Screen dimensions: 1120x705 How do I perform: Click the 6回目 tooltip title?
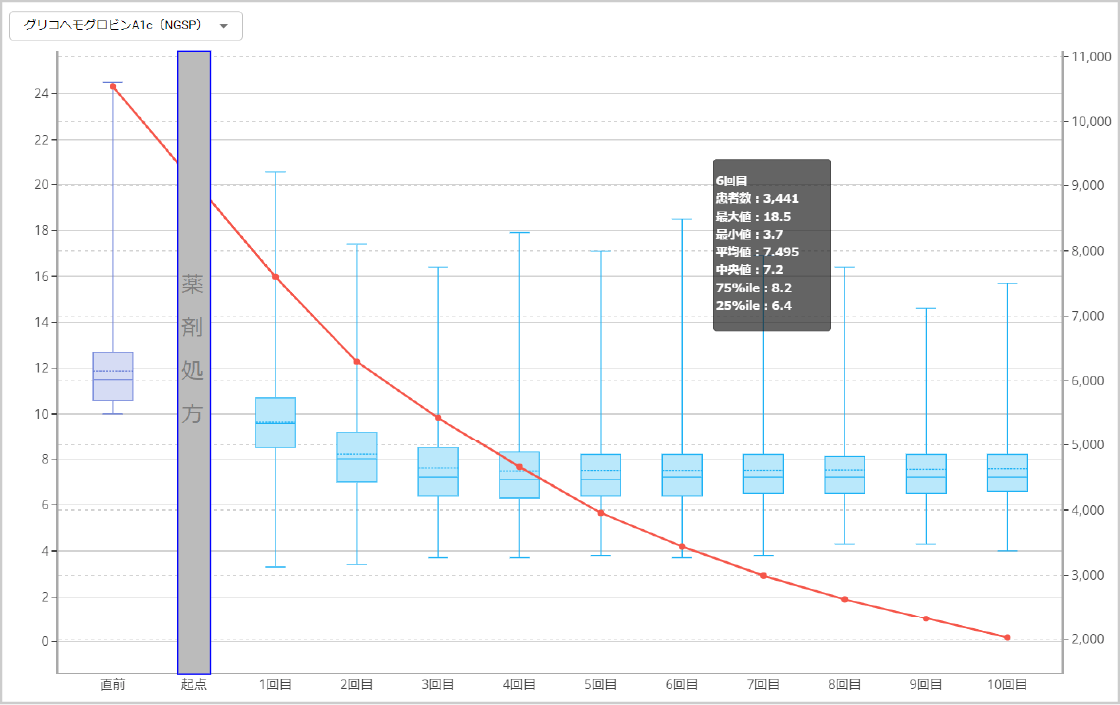[731, 181]
